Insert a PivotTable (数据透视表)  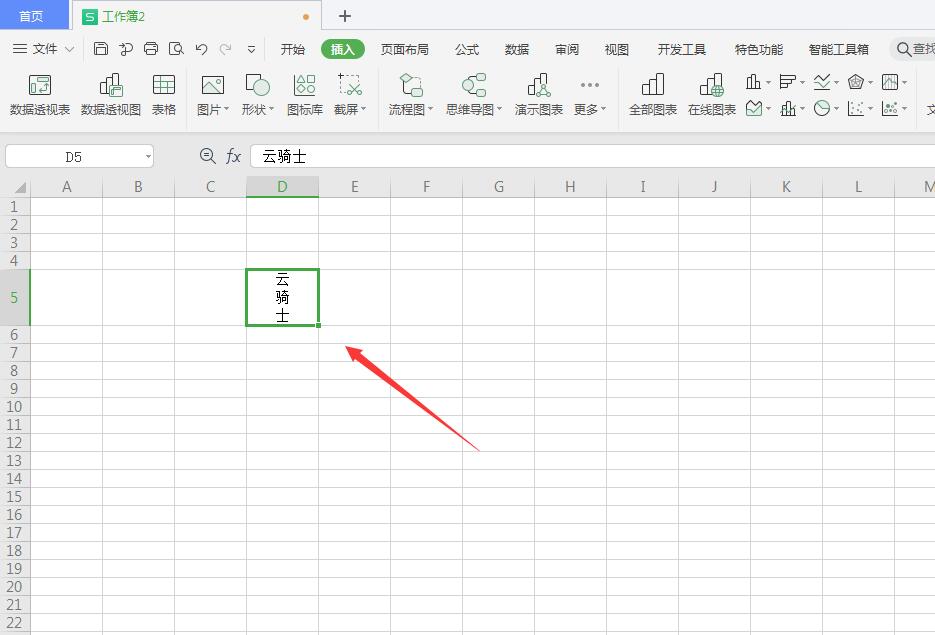39,93
